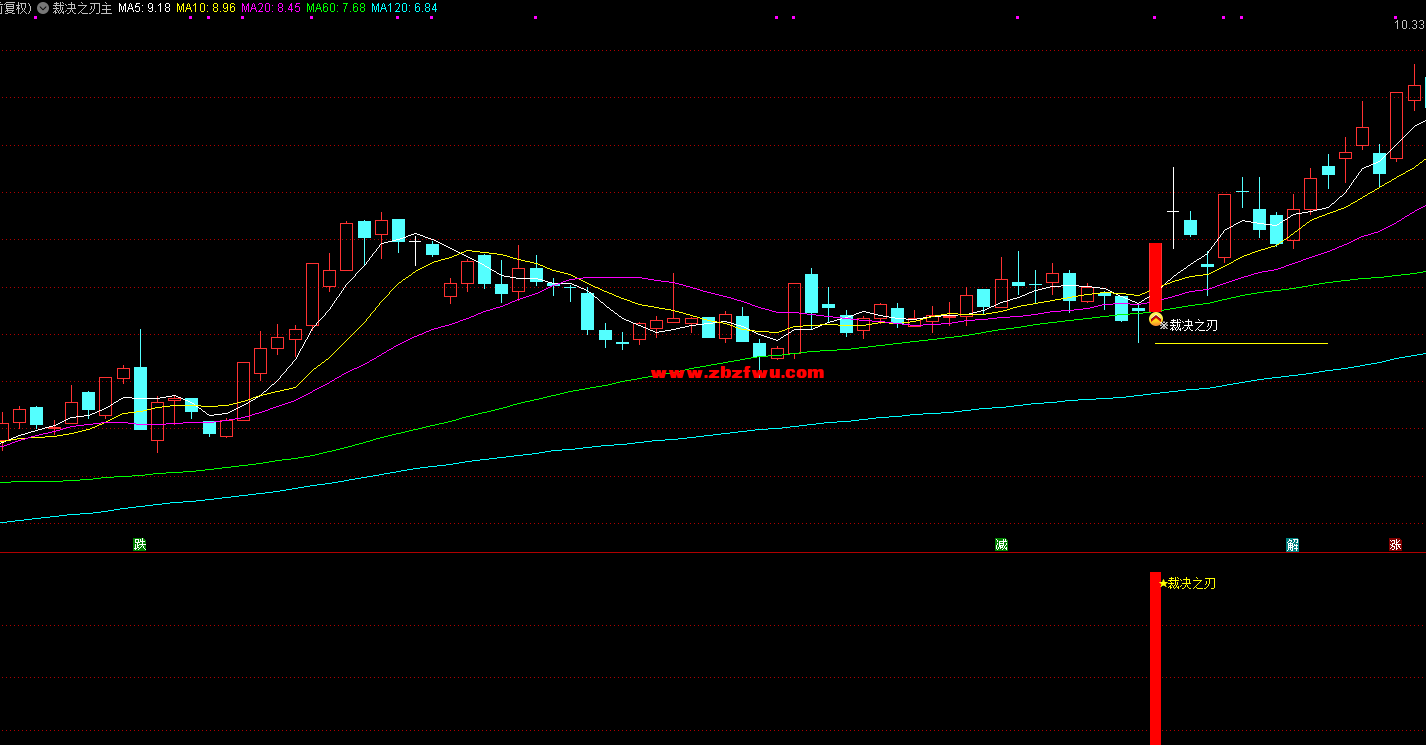Select the yellow MA10: 8.96 legend

(205, 7)
